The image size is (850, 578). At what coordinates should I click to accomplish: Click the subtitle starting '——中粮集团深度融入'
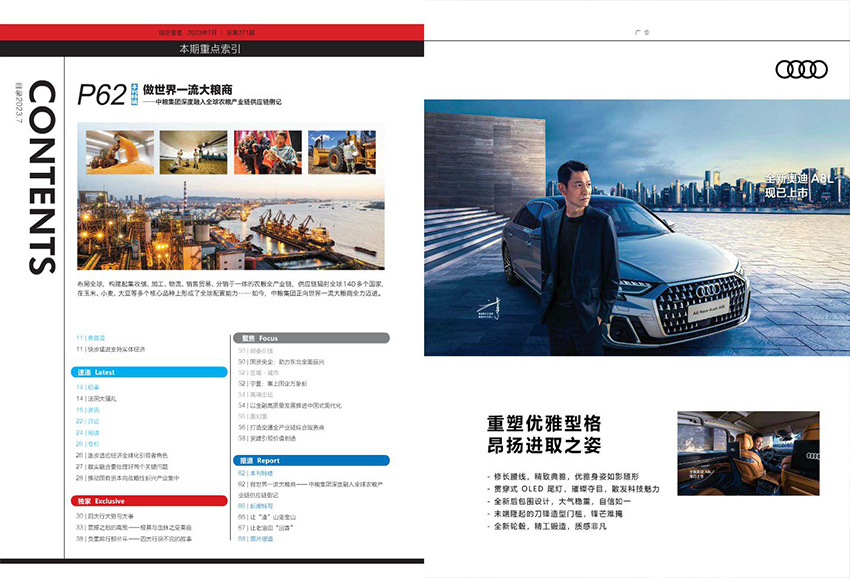212,102
